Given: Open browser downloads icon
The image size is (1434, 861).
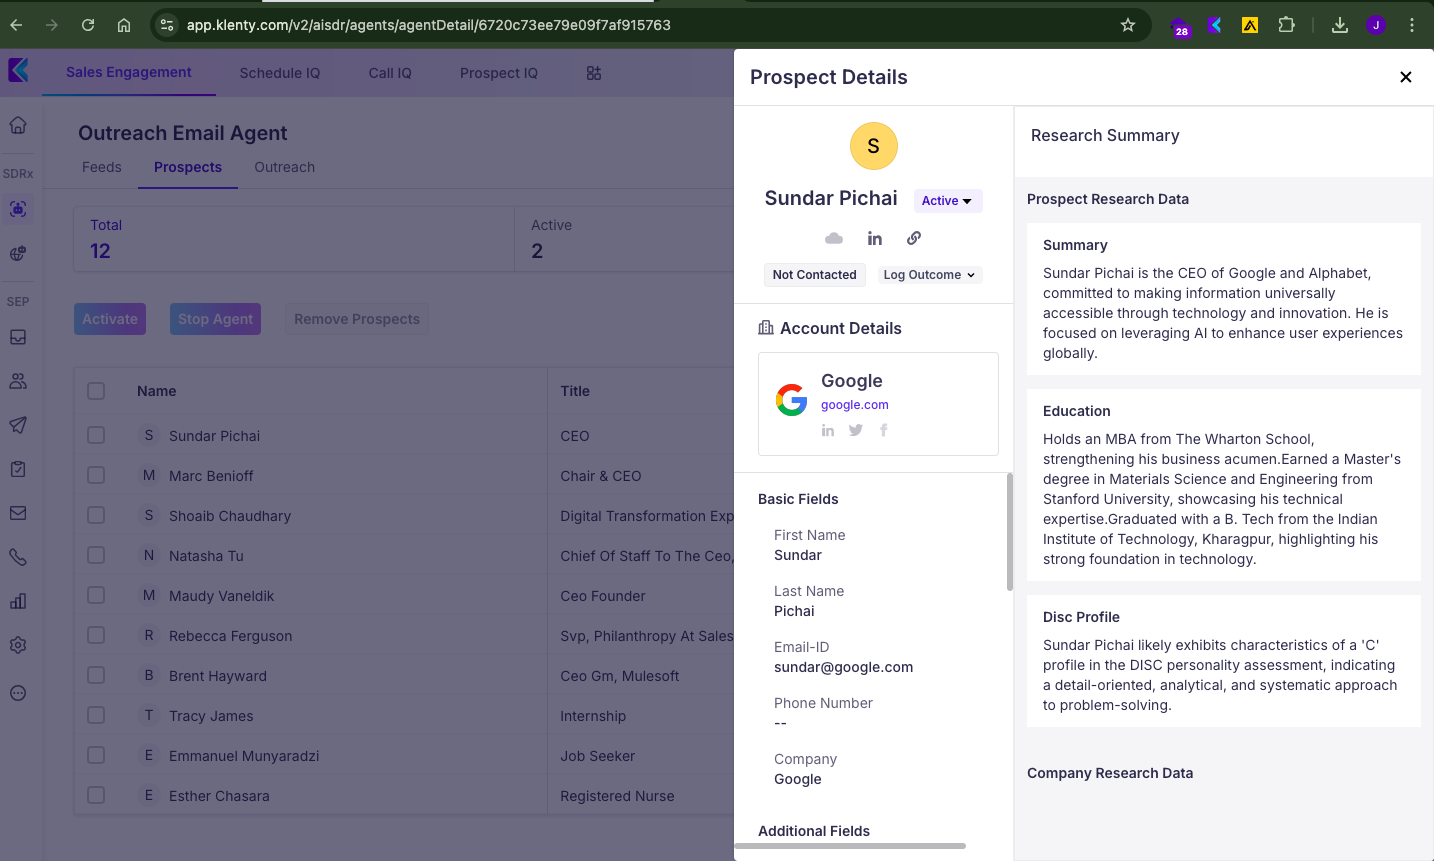Looking at the screenshot, I should (x=1340, y=25).
